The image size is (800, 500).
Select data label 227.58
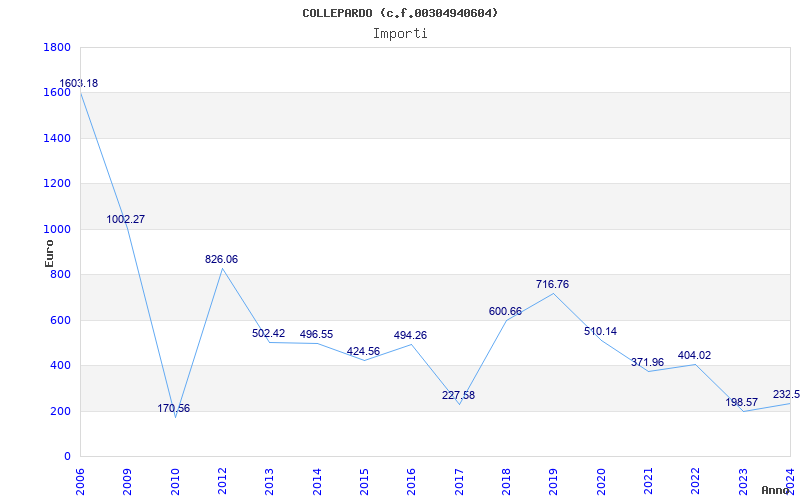(458, 395)
